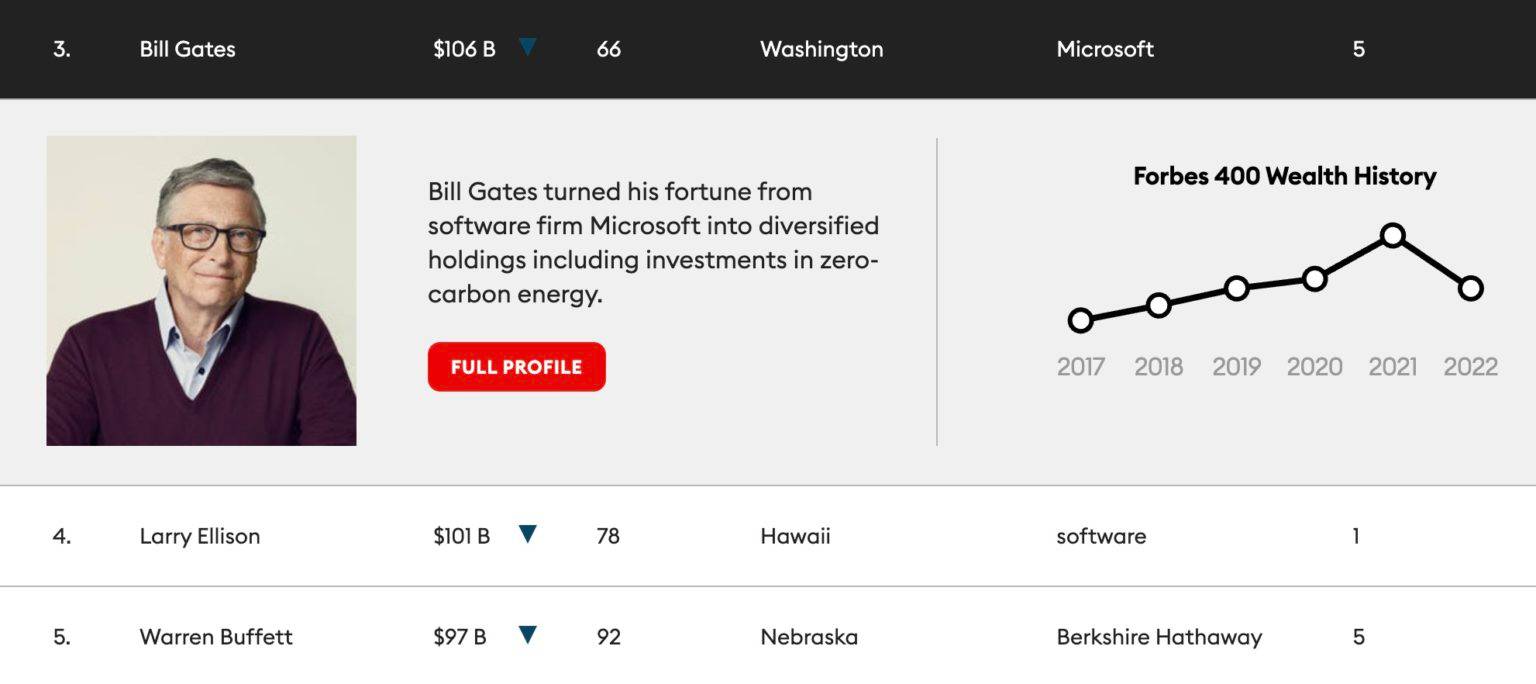The height and width of the screenshot is (684, 1536).
Task: Click down arrow next to $106 B
Action: (528, 46)
